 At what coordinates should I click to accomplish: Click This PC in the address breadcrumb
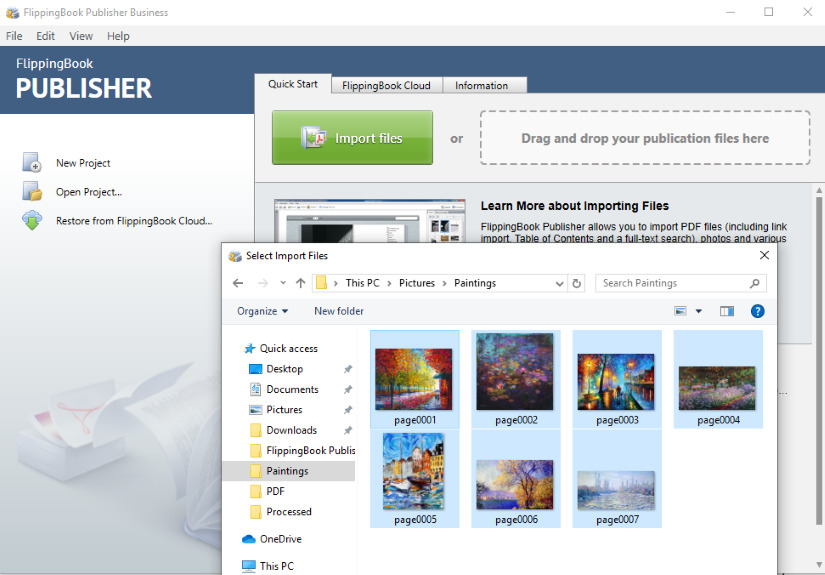pos(362,283)
